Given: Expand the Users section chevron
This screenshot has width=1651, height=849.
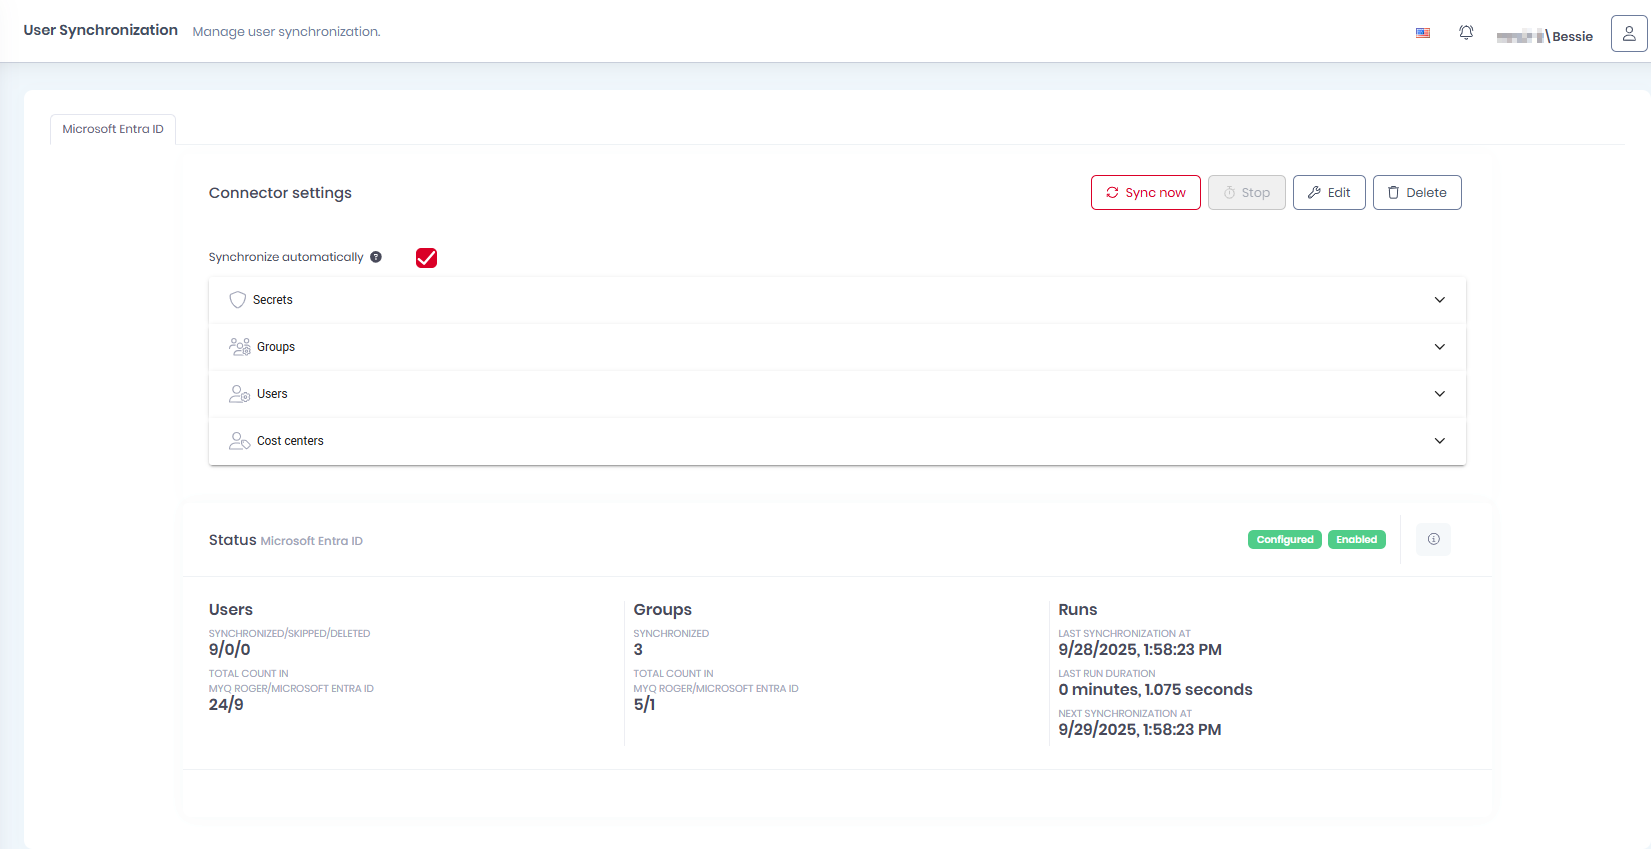Looking at the screenshot, I should tap(1439, 394).
